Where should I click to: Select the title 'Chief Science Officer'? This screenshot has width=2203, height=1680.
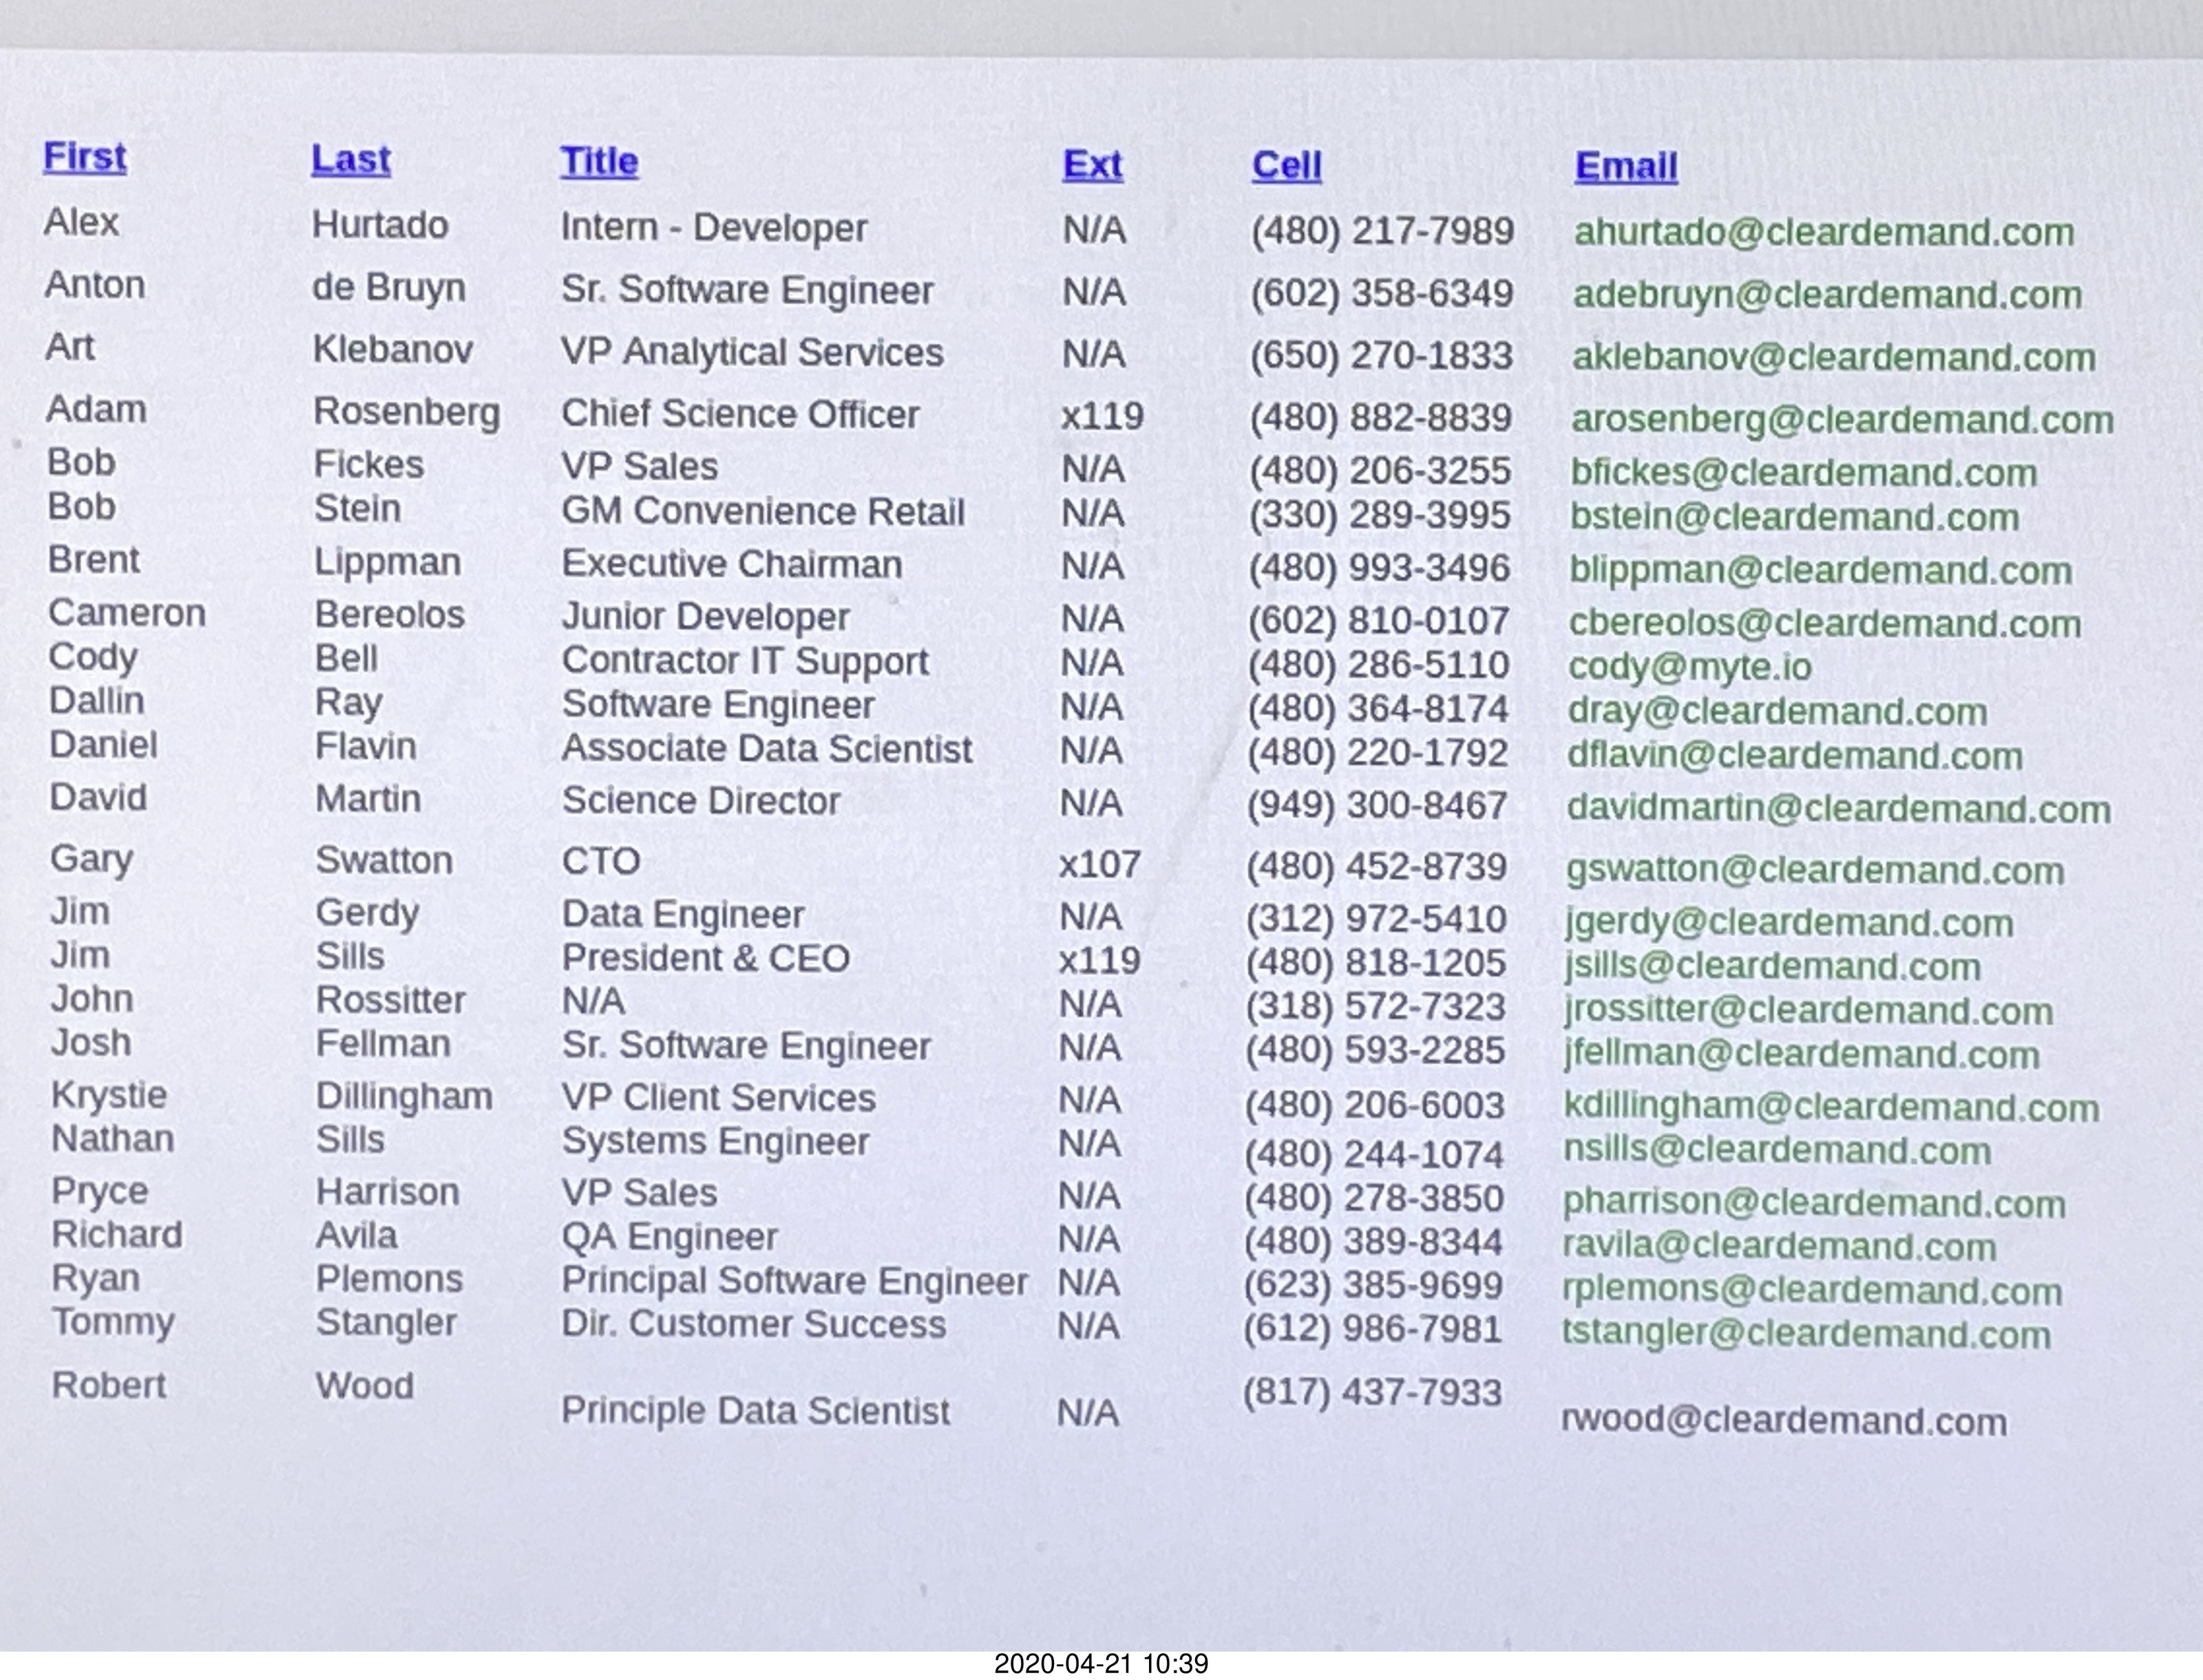pos(740,414)
